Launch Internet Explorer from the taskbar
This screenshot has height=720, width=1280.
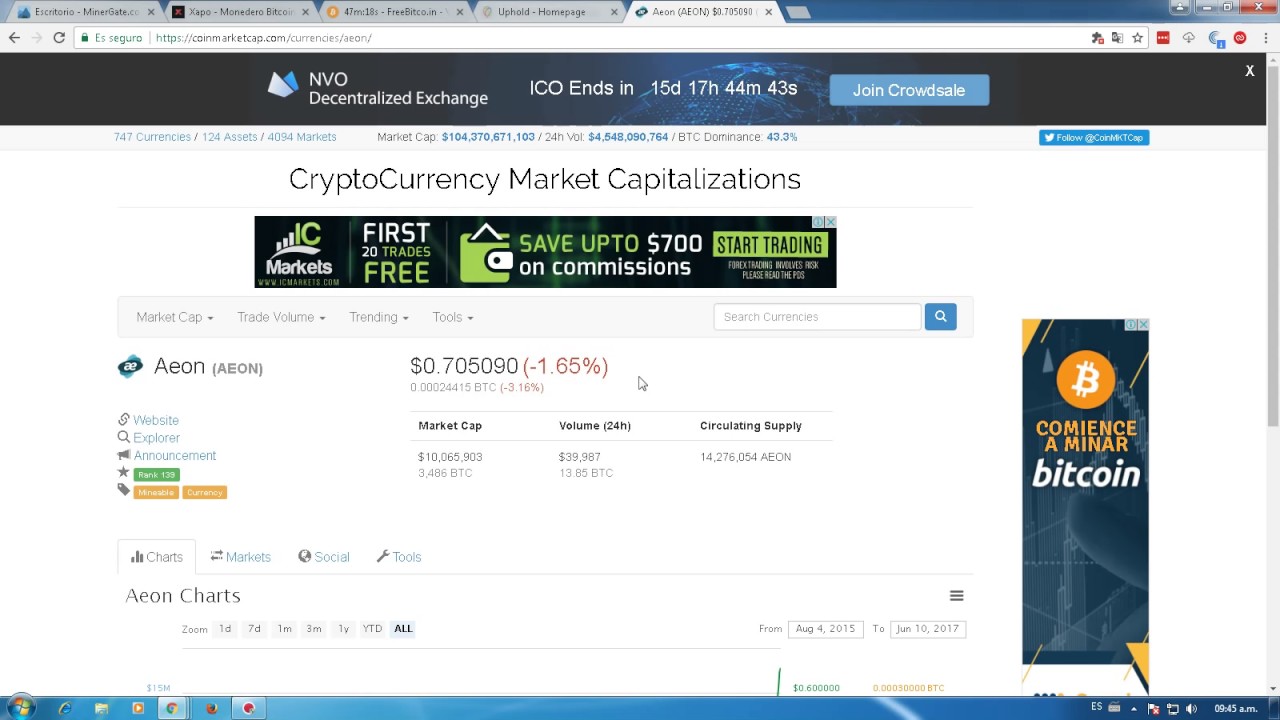click(x=65, y=708)
